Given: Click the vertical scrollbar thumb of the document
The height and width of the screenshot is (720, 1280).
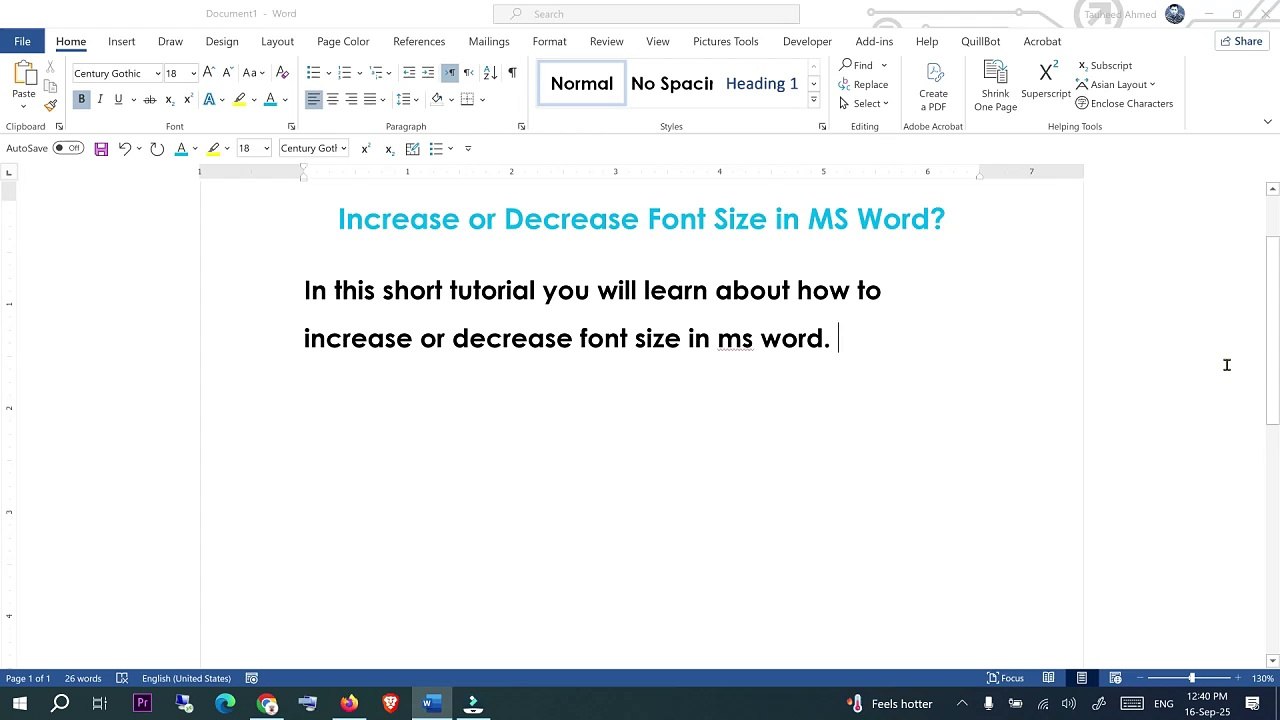Looking at the screenshot, I should click(1272, 331).
